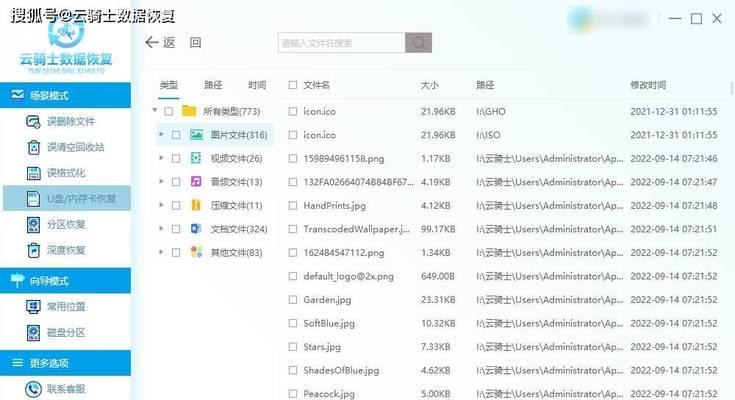Choose the 误格式化 disk icon

click(33, 173)
